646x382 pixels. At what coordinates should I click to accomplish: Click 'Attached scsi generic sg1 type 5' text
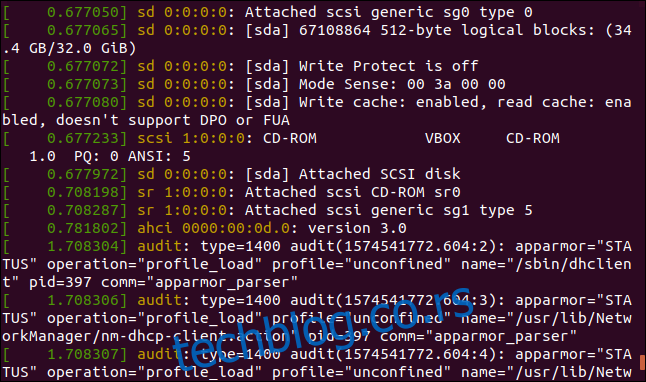(389, 210)
